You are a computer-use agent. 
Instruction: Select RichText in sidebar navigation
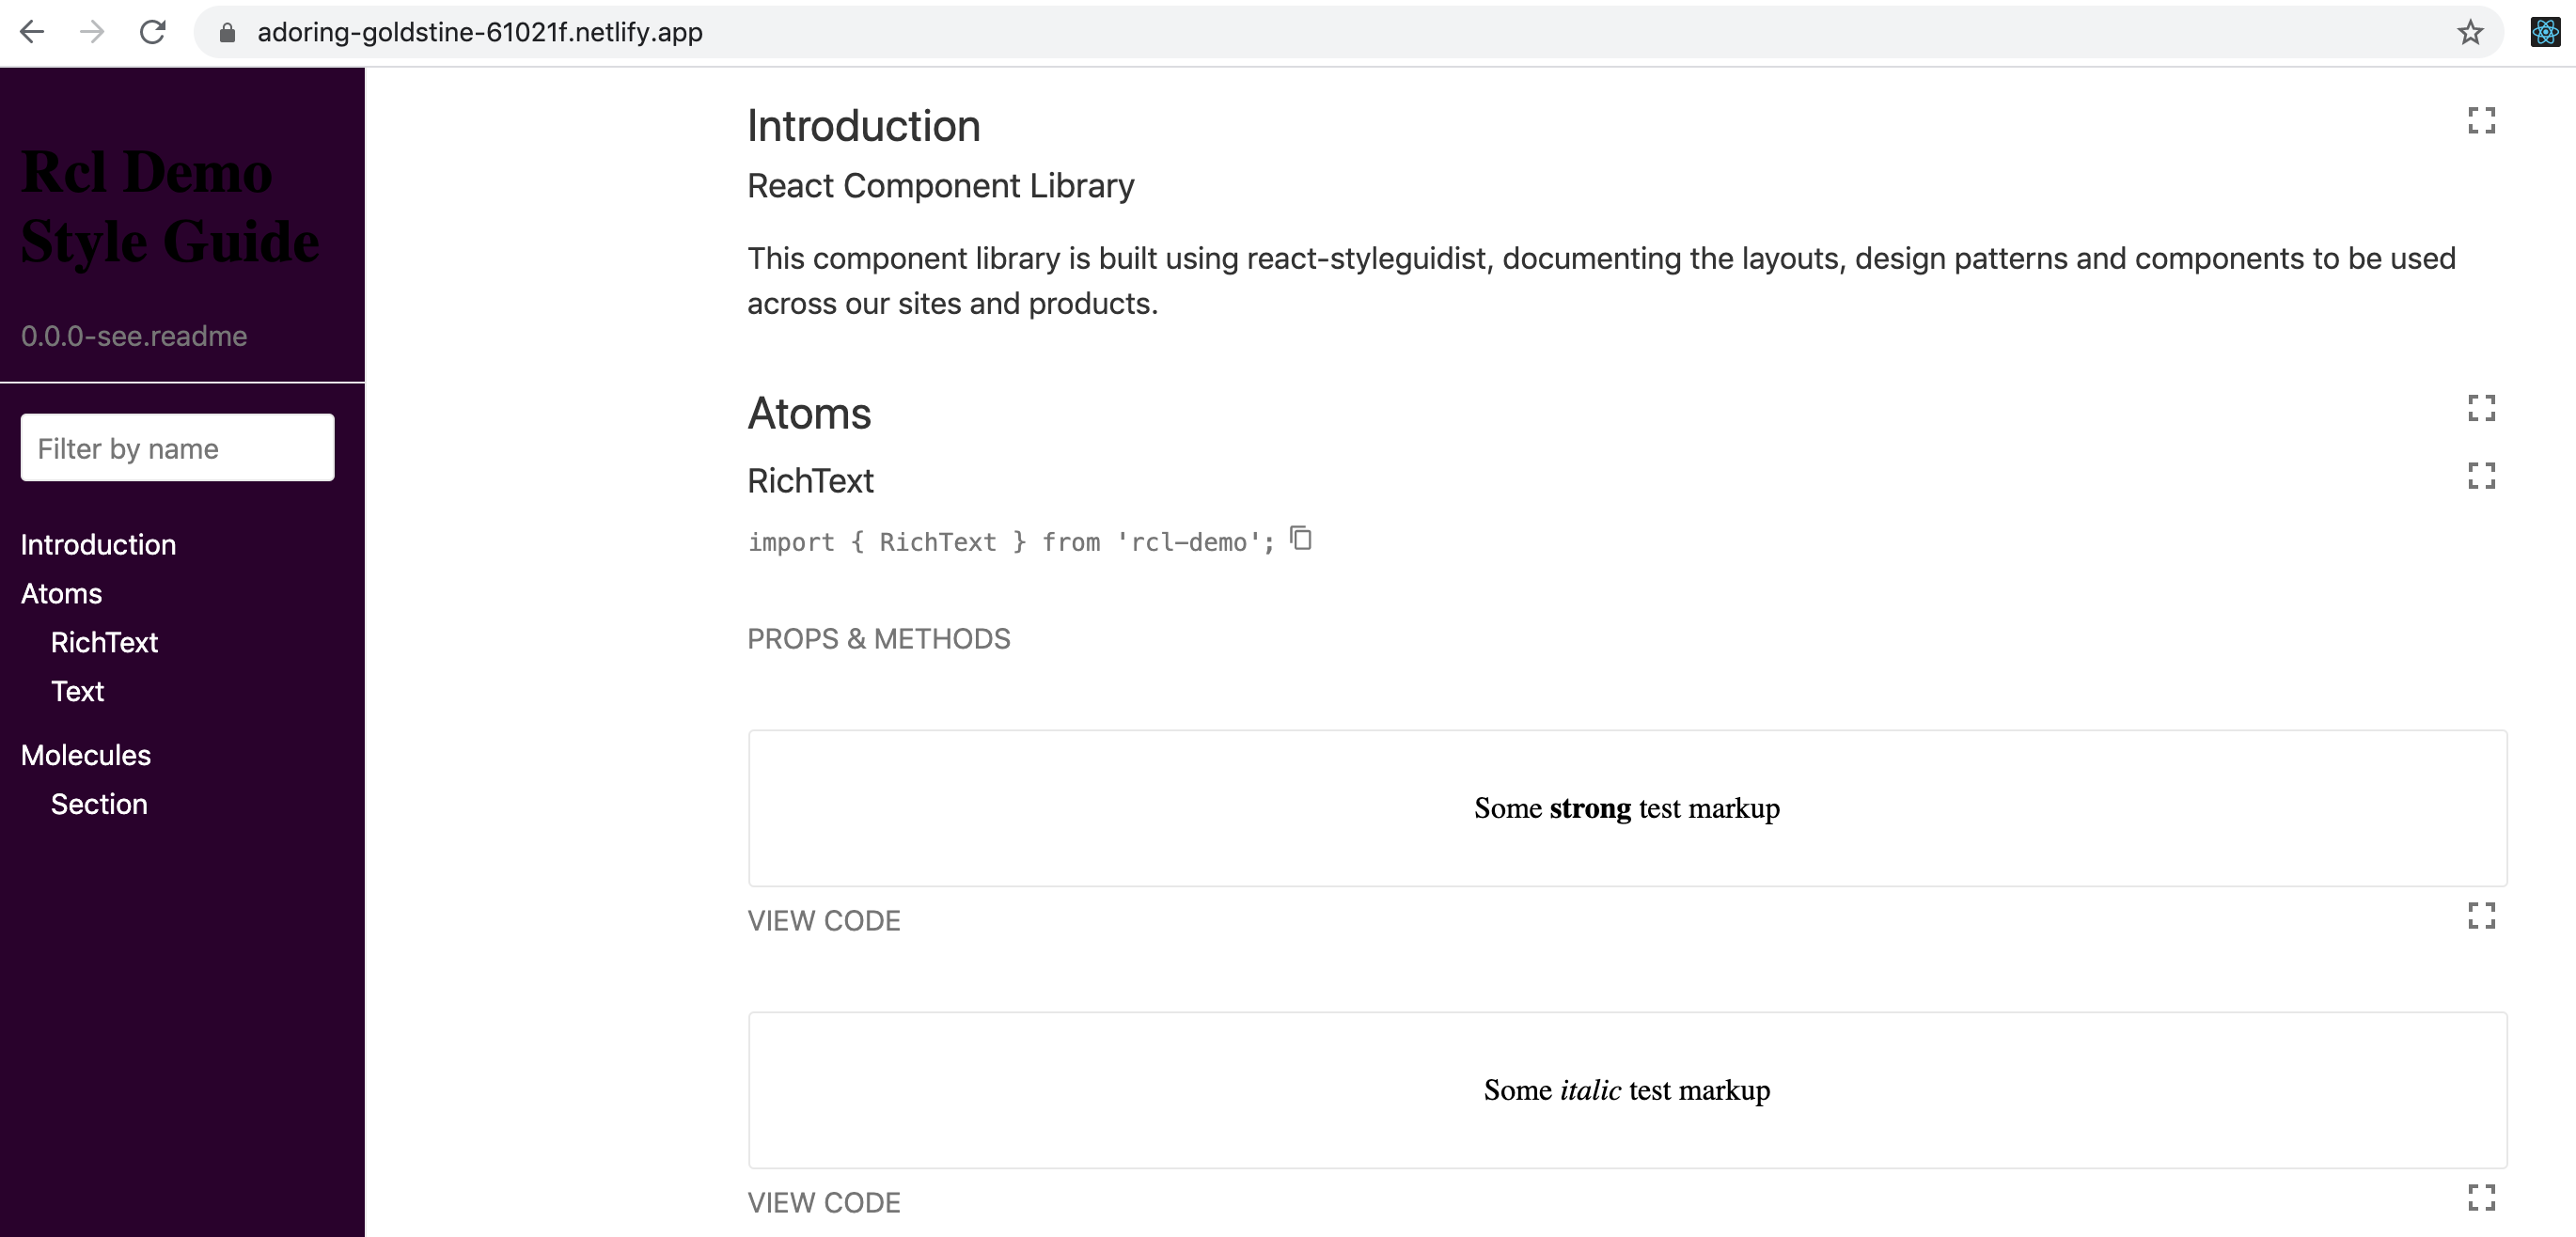(104, 643)
